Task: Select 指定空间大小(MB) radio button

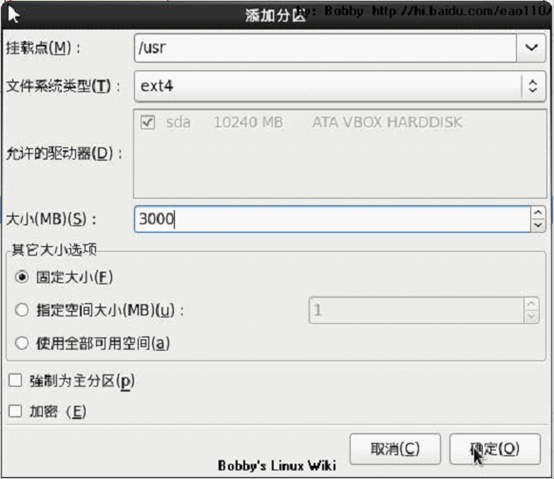Action: tap(22, 310)
